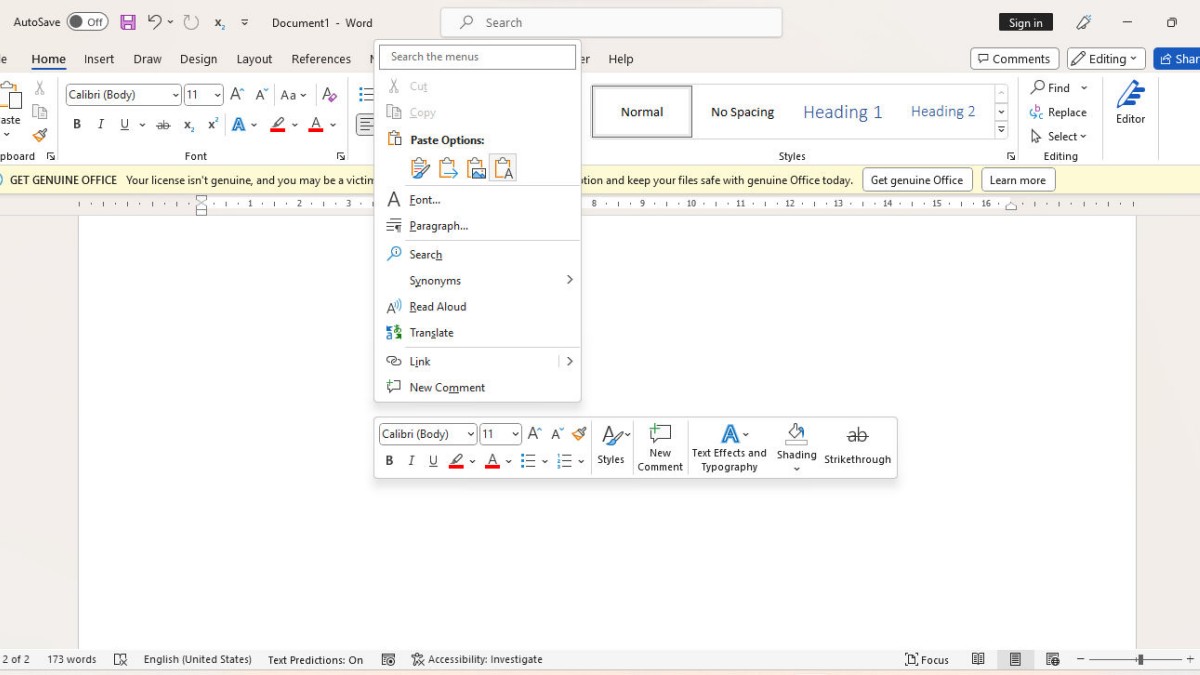The image size is (1200, 675).
Task: Choose Translate from the context menu
Action: coord(431,333)
